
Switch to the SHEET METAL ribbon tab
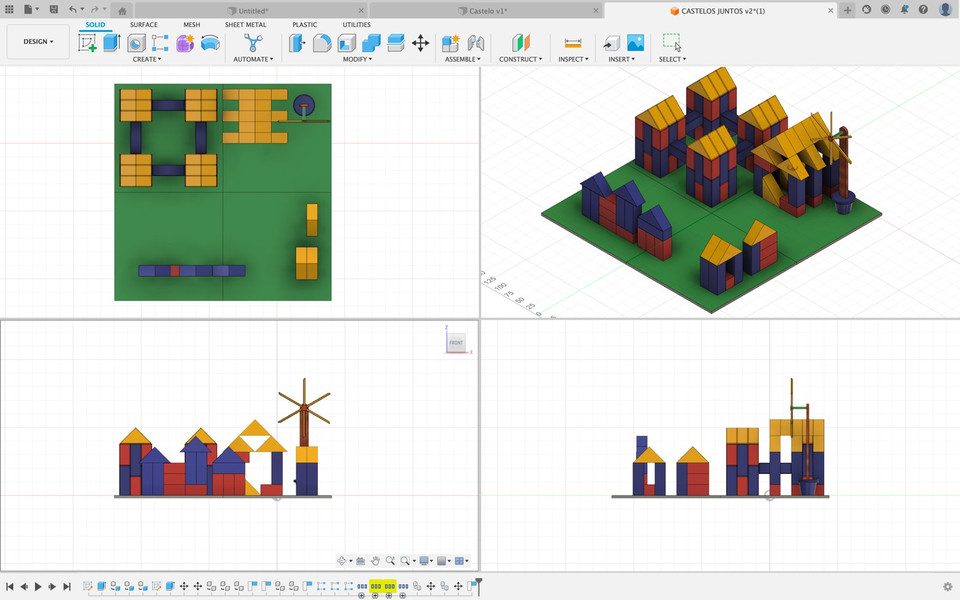(x=245, y=24)
